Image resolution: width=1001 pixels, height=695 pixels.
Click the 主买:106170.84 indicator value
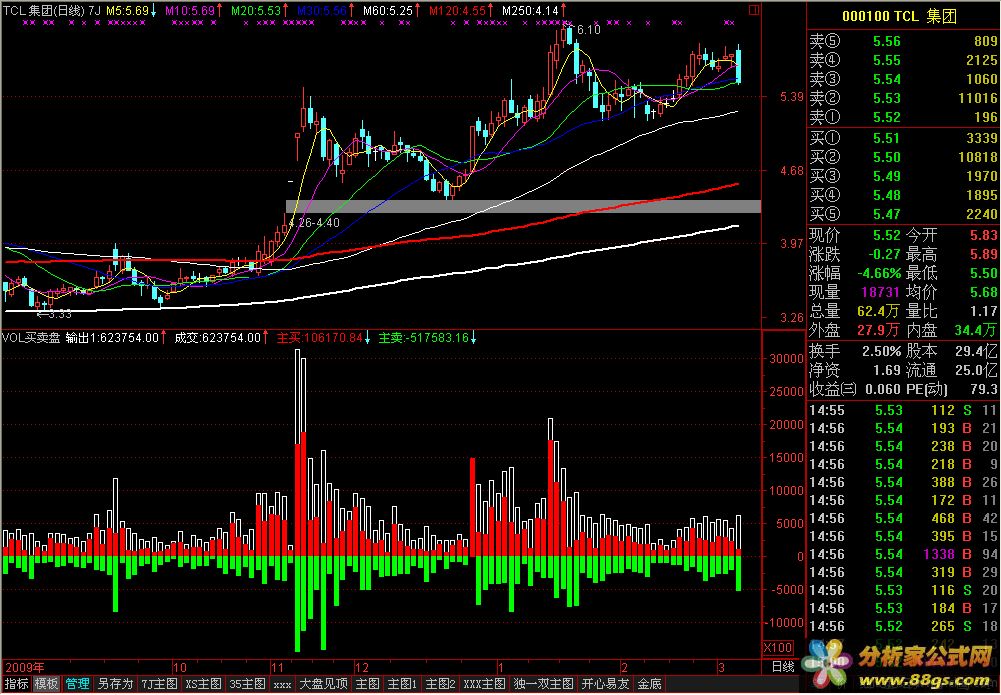[x=319, y=338]
